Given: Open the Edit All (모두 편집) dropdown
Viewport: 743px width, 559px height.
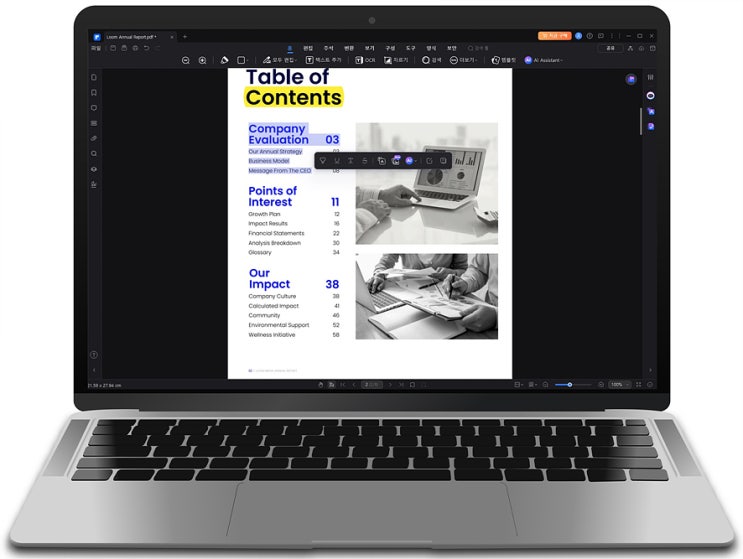Looking at the screenshot, I should click(280, 60).
